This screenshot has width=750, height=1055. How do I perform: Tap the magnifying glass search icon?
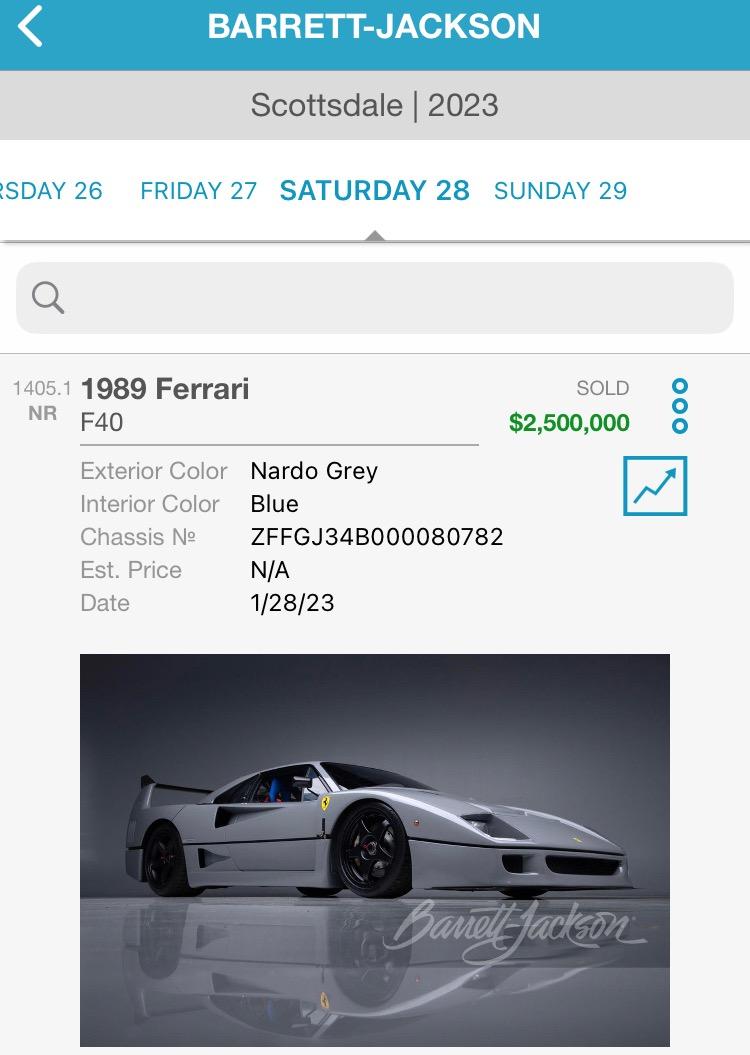[48, 297]
